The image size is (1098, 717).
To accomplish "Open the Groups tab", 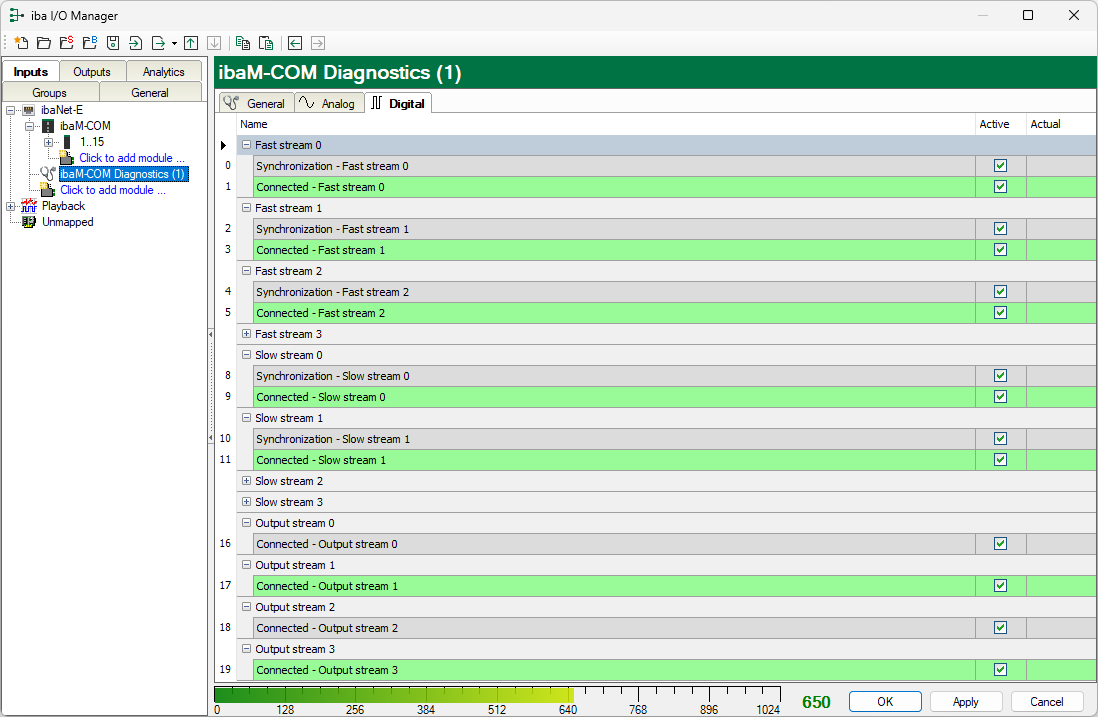I will [x=50, y=92].
